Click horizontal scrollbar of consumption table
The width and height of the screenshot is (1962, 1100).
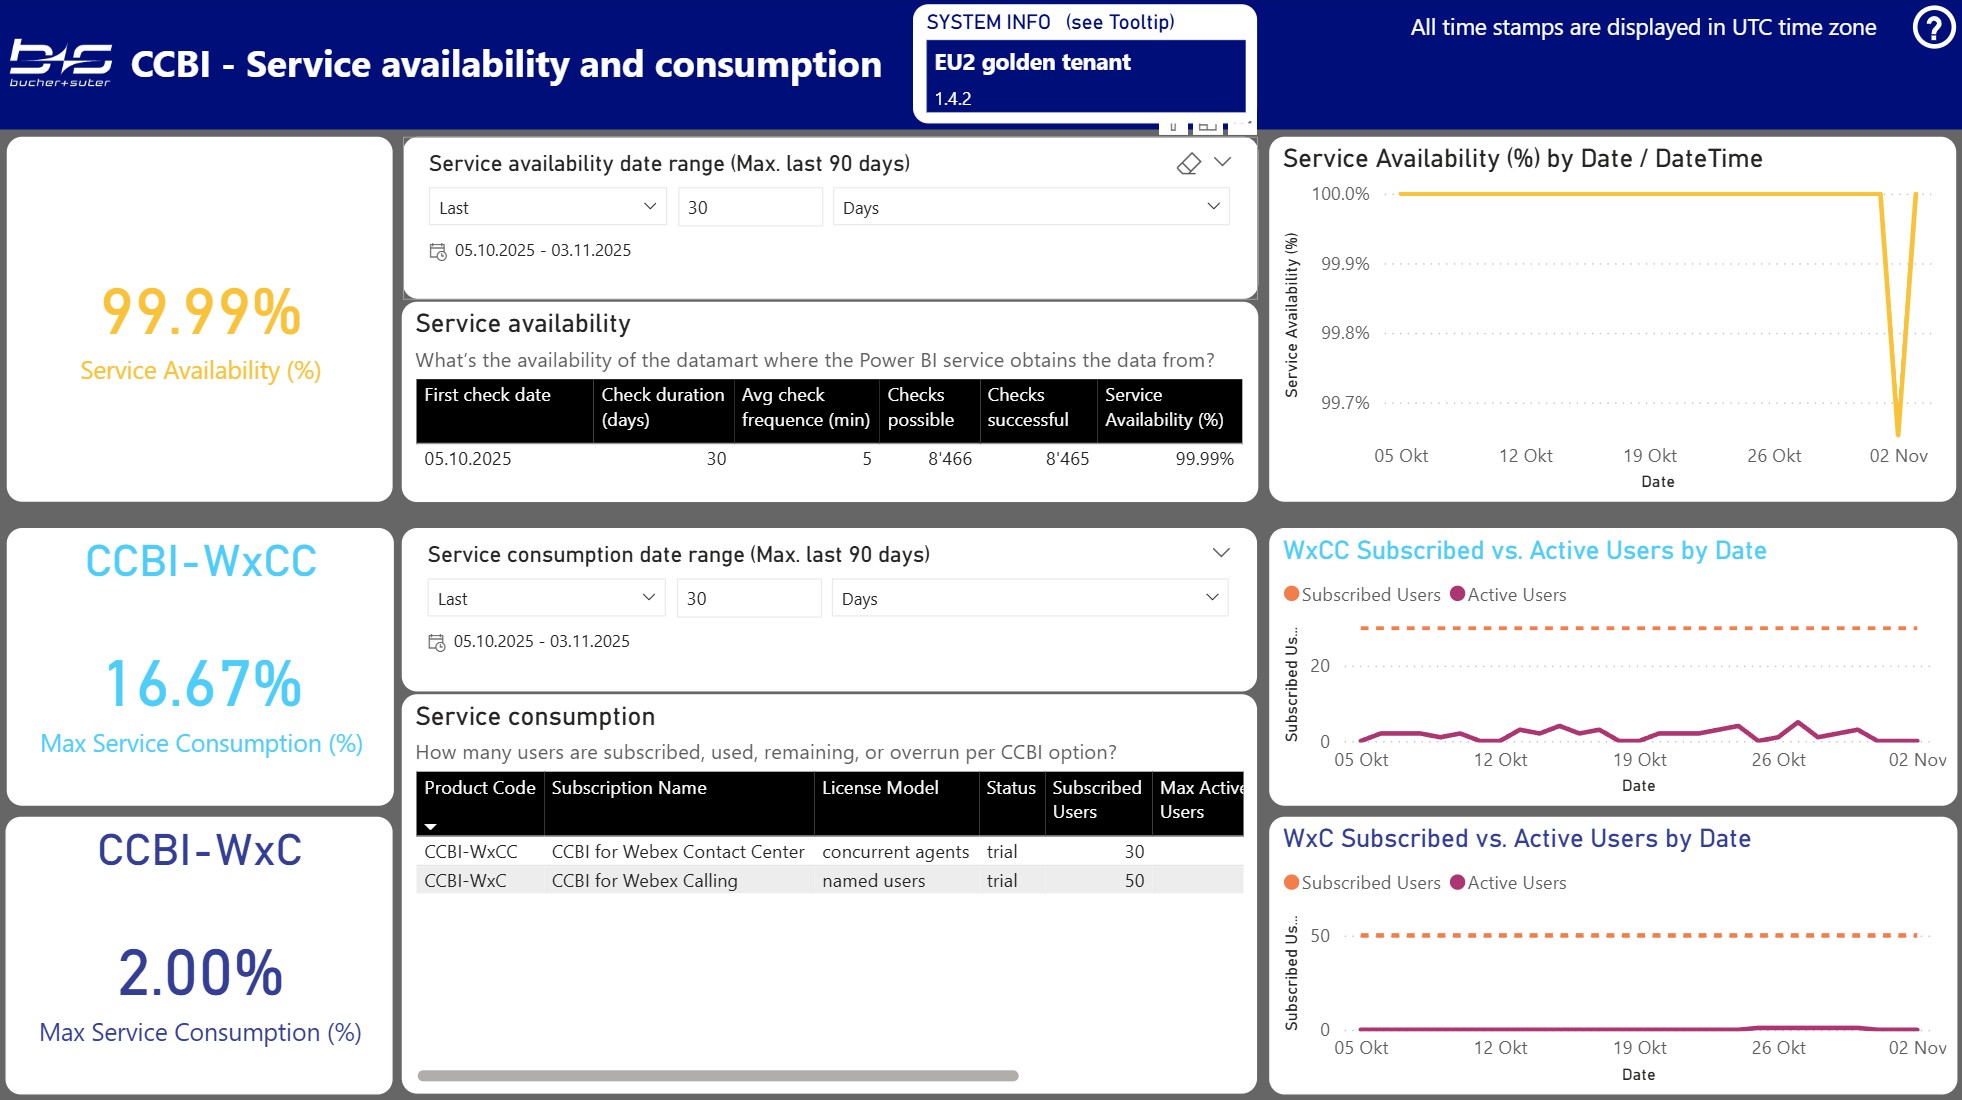click(717, 1076)
